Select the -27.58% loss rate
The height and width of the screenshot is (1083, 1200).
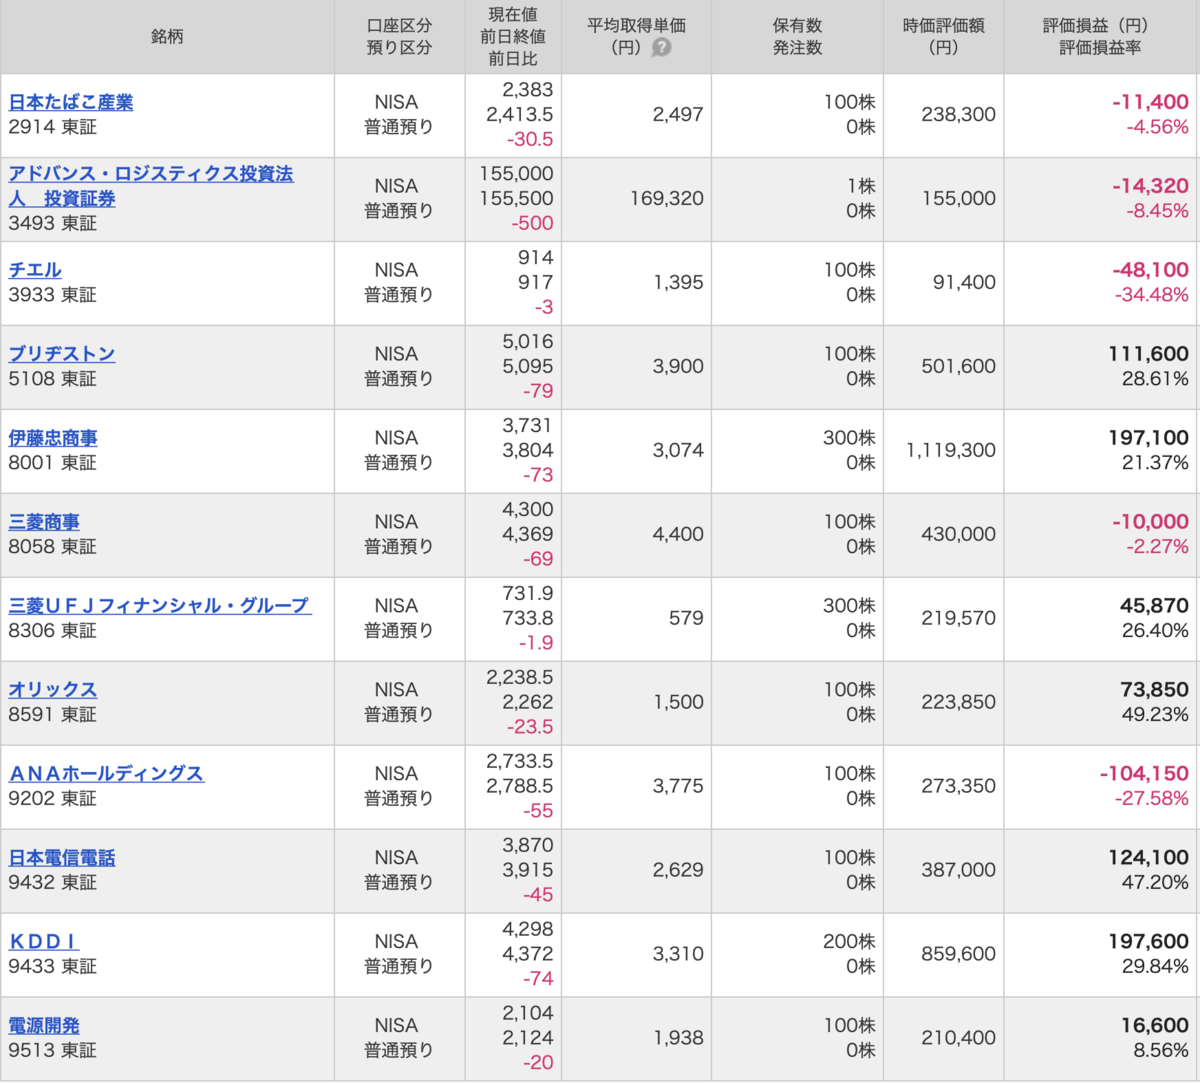click(1152, 799)
